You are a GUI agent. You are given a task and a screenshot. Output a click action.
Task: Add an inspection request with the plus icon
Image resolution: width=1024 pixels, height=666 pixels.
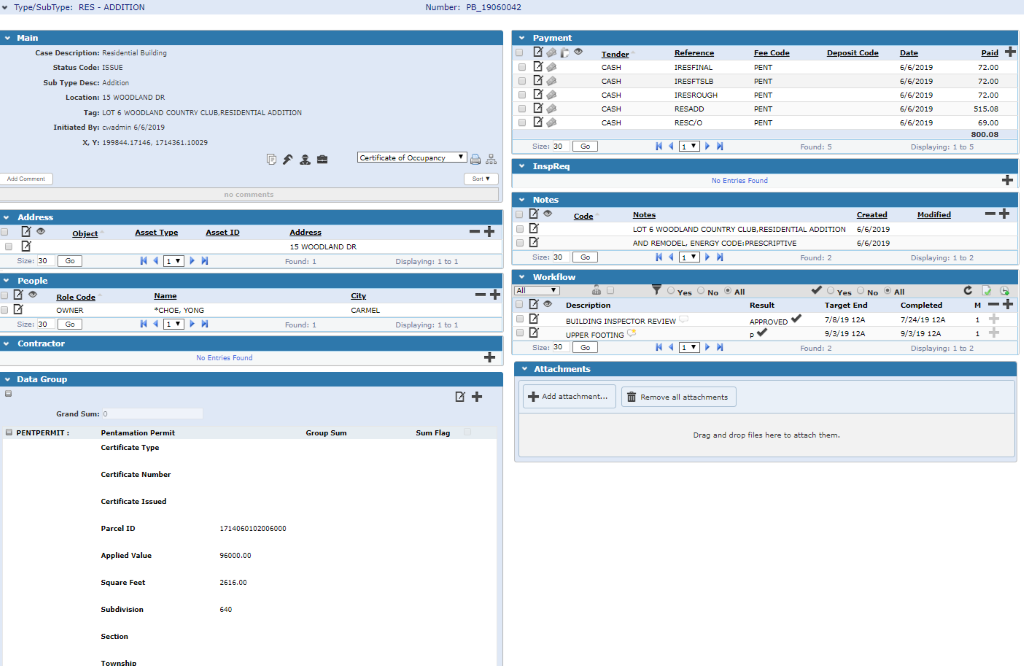click(1007, 180)
